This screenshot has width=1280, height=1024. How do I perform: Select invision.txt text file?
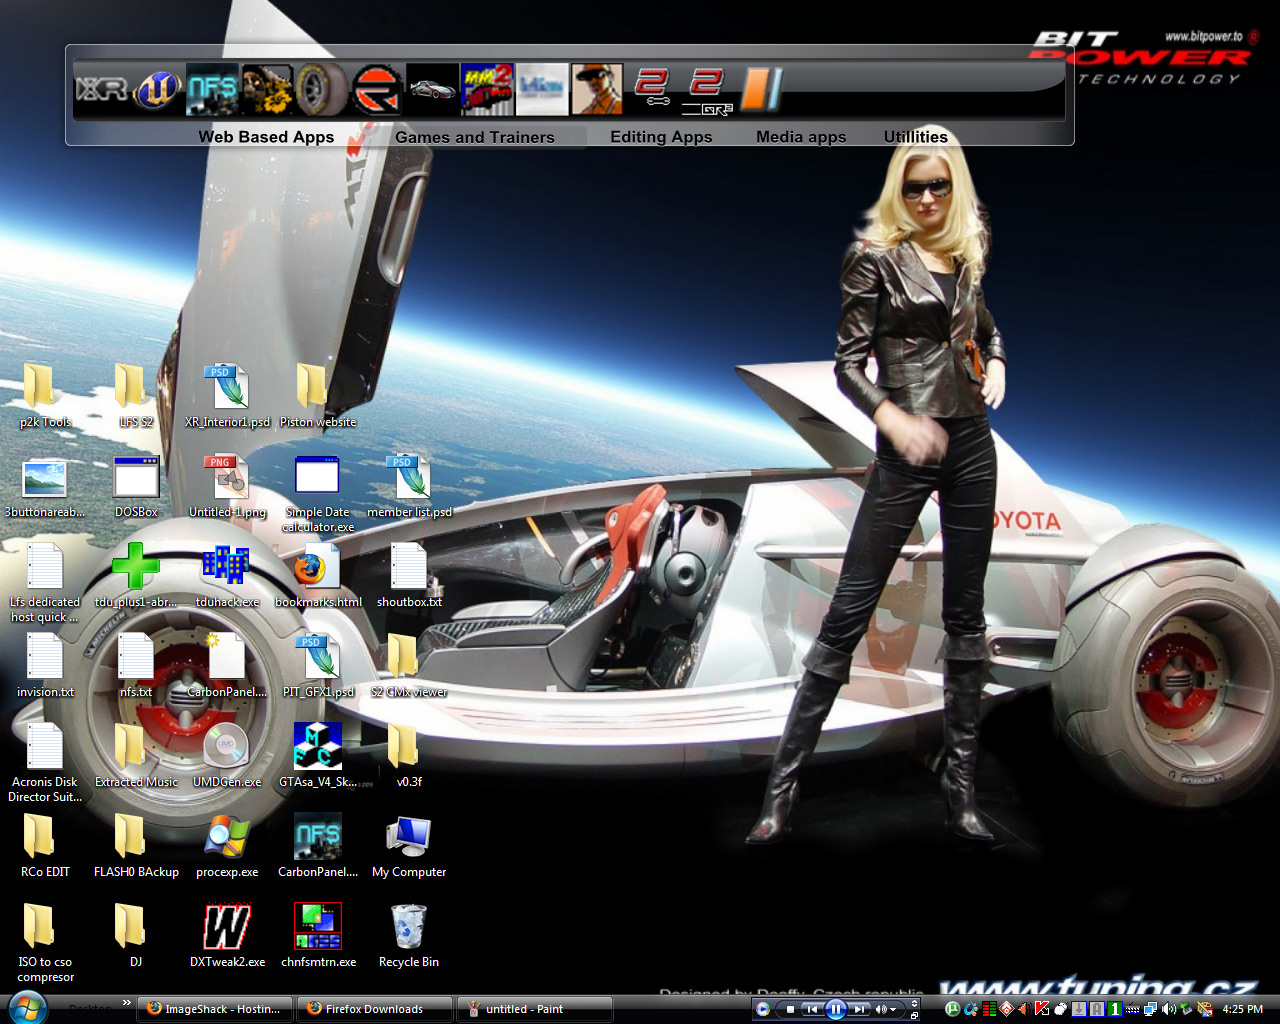click(x=45, y=666)
